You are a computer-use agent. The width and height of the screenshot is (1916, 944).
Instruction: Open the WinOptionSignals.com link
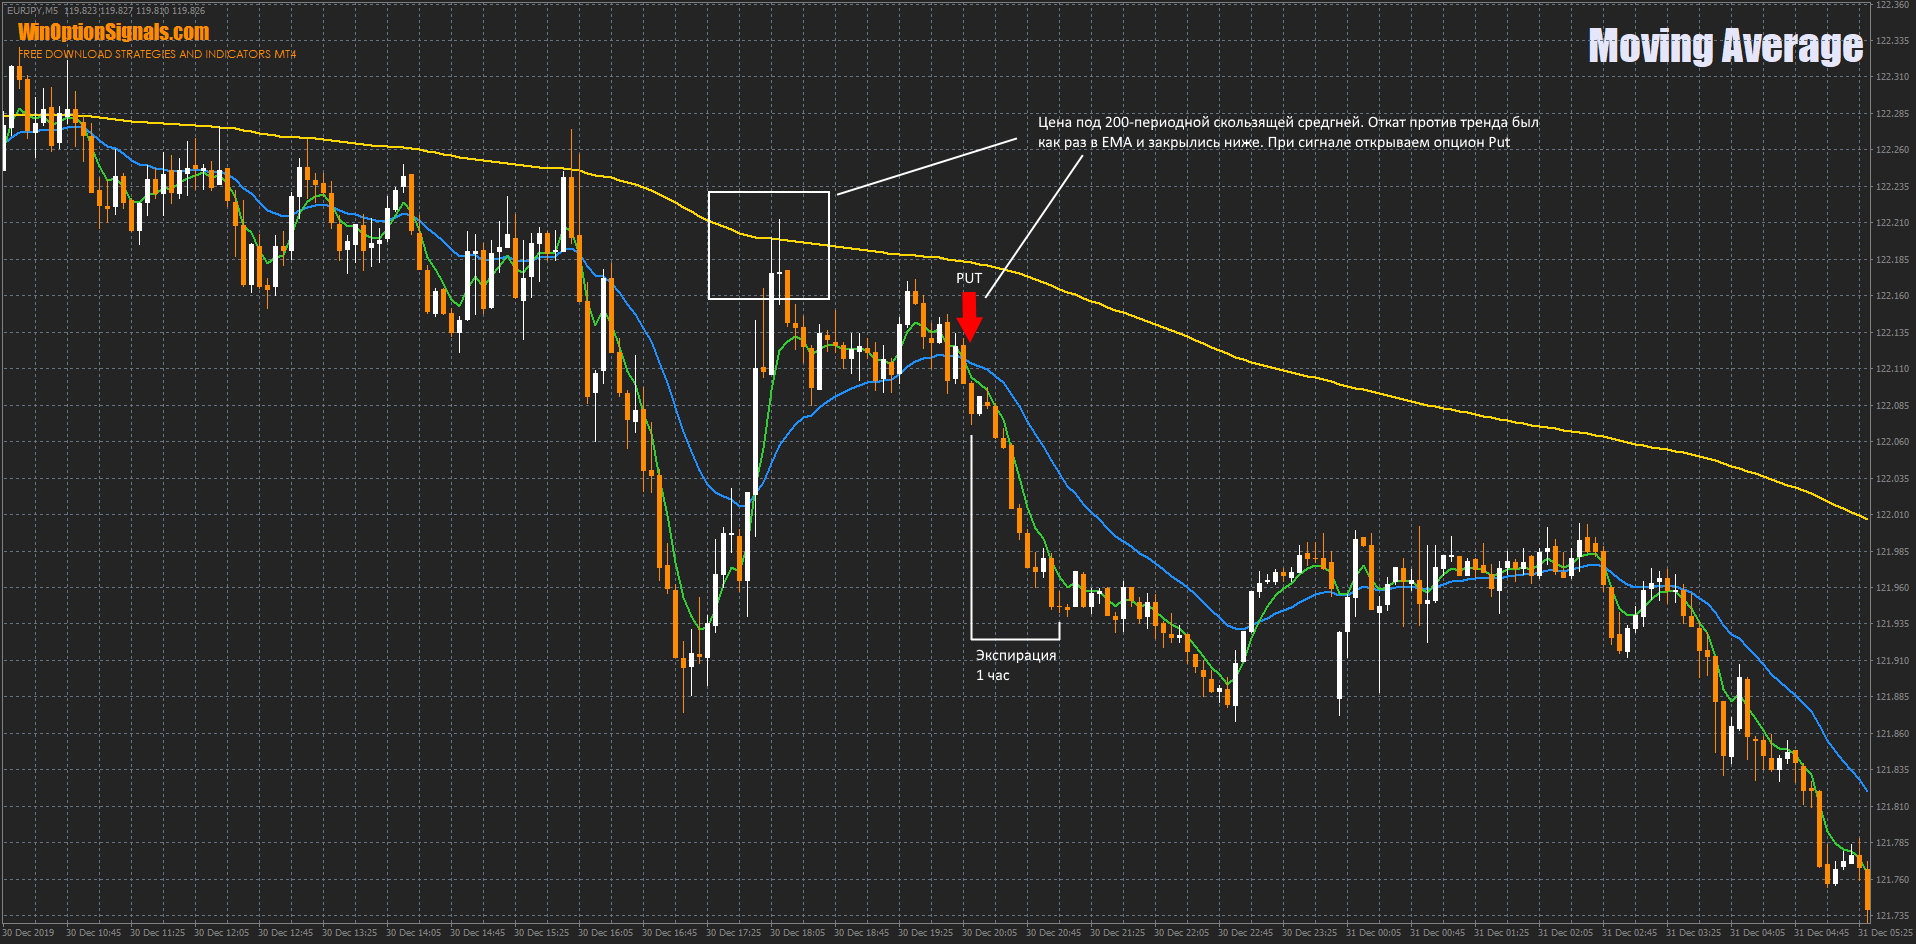(113, 32)
